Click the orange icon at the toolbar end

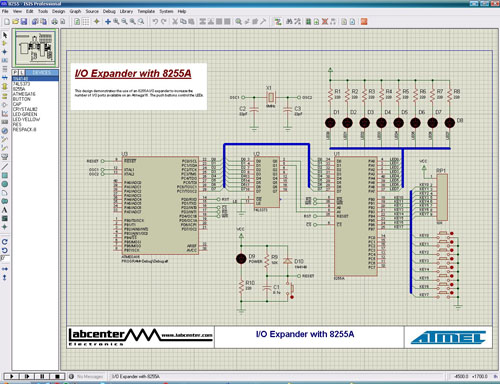pyautogui.click(x=364, y=22)
